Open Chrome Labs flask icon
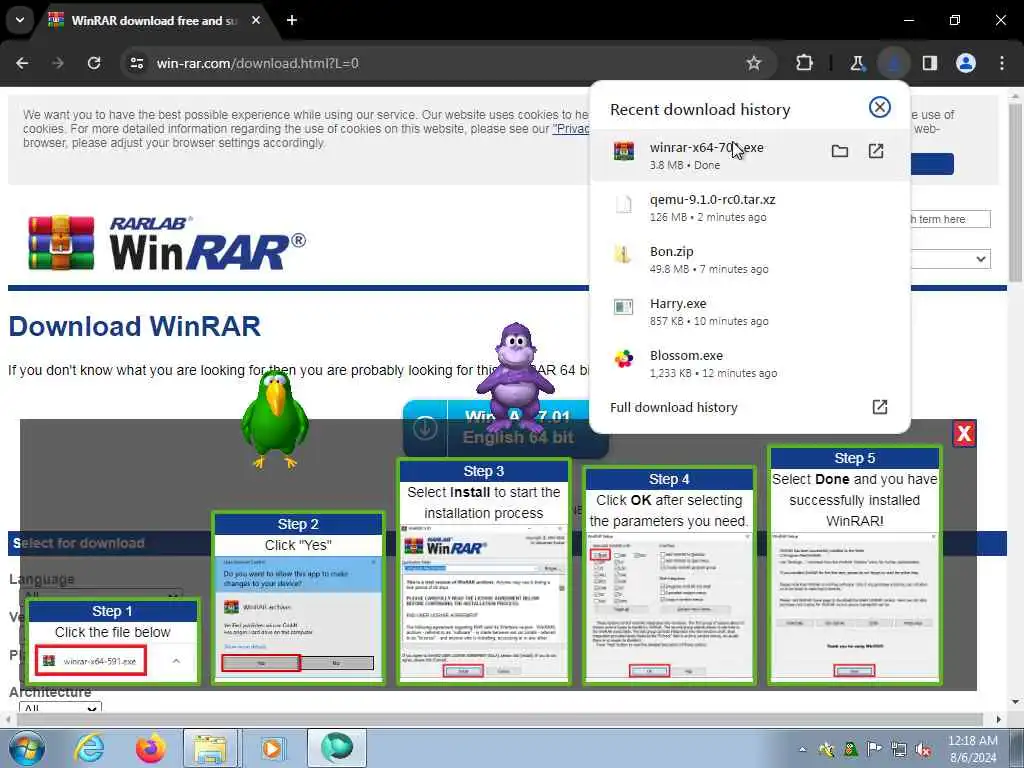 click(x=857, y=63)
